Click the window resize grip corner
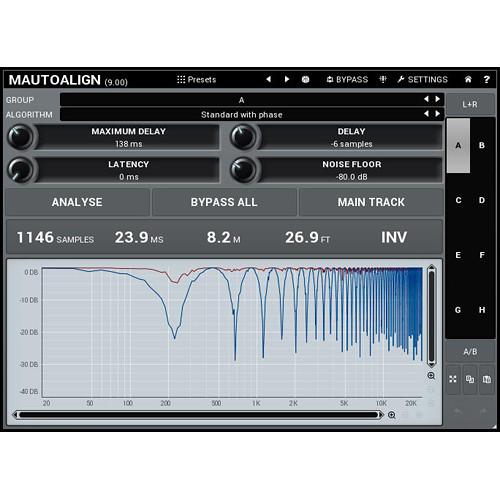Screen dimensions: 500x500 point(494,426)
